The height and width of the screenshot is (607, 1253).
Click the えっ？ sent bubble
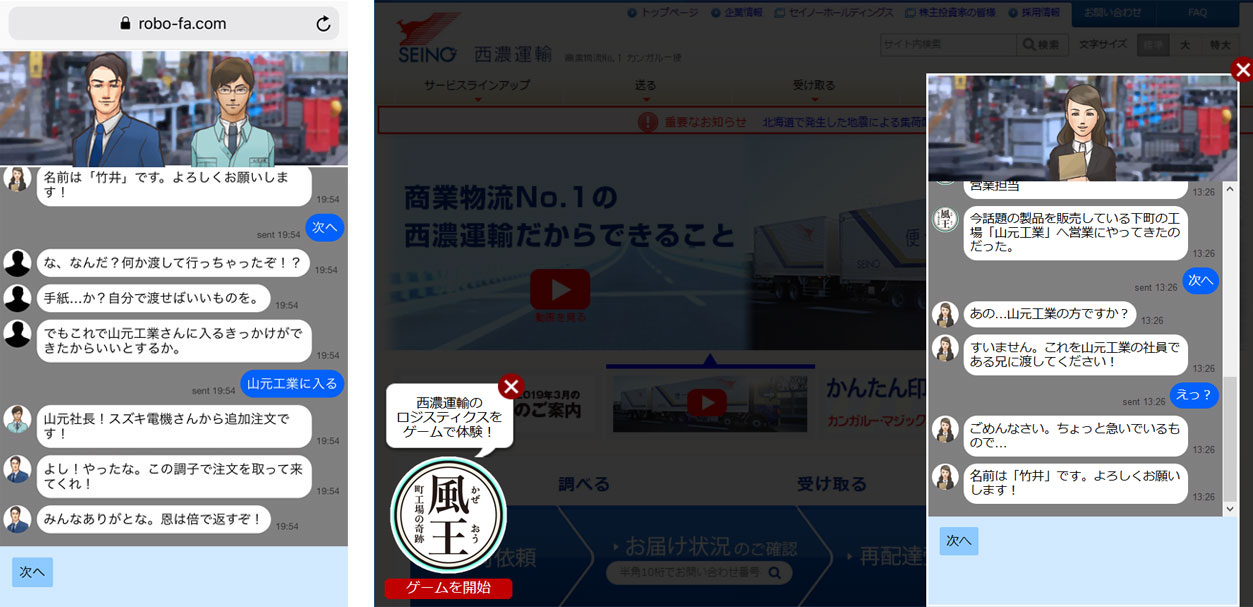[x=1195, y=395]
